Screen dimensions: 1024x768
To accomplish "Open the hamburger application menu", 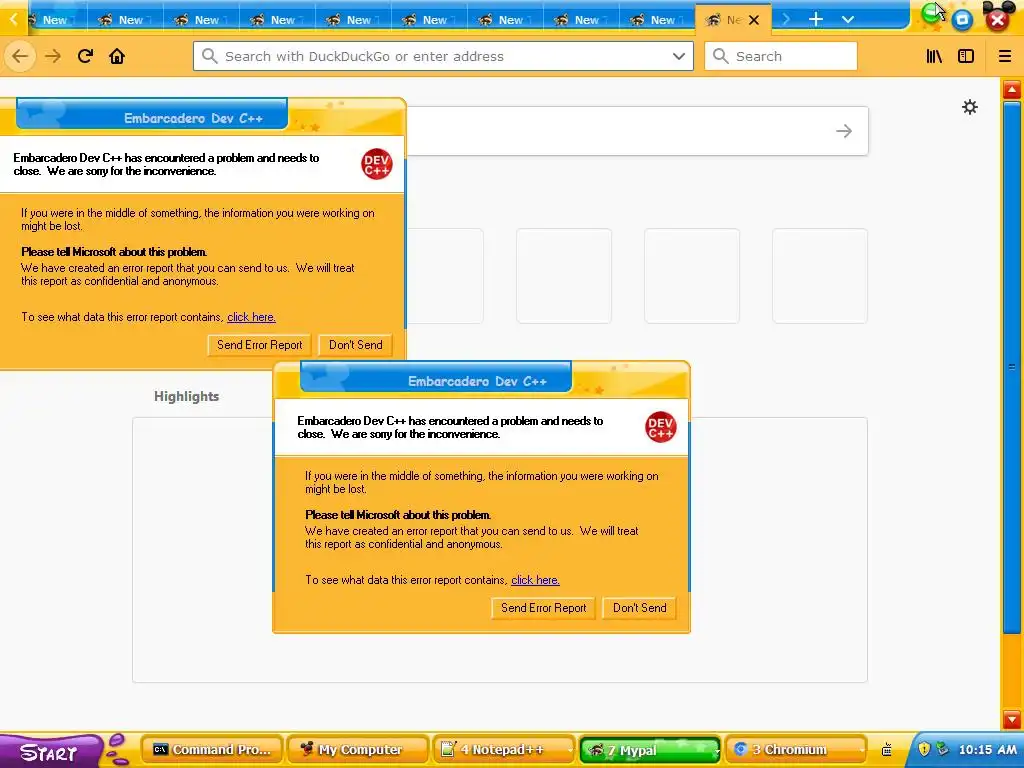I will pyautogui.click(x=1004, y=56).
